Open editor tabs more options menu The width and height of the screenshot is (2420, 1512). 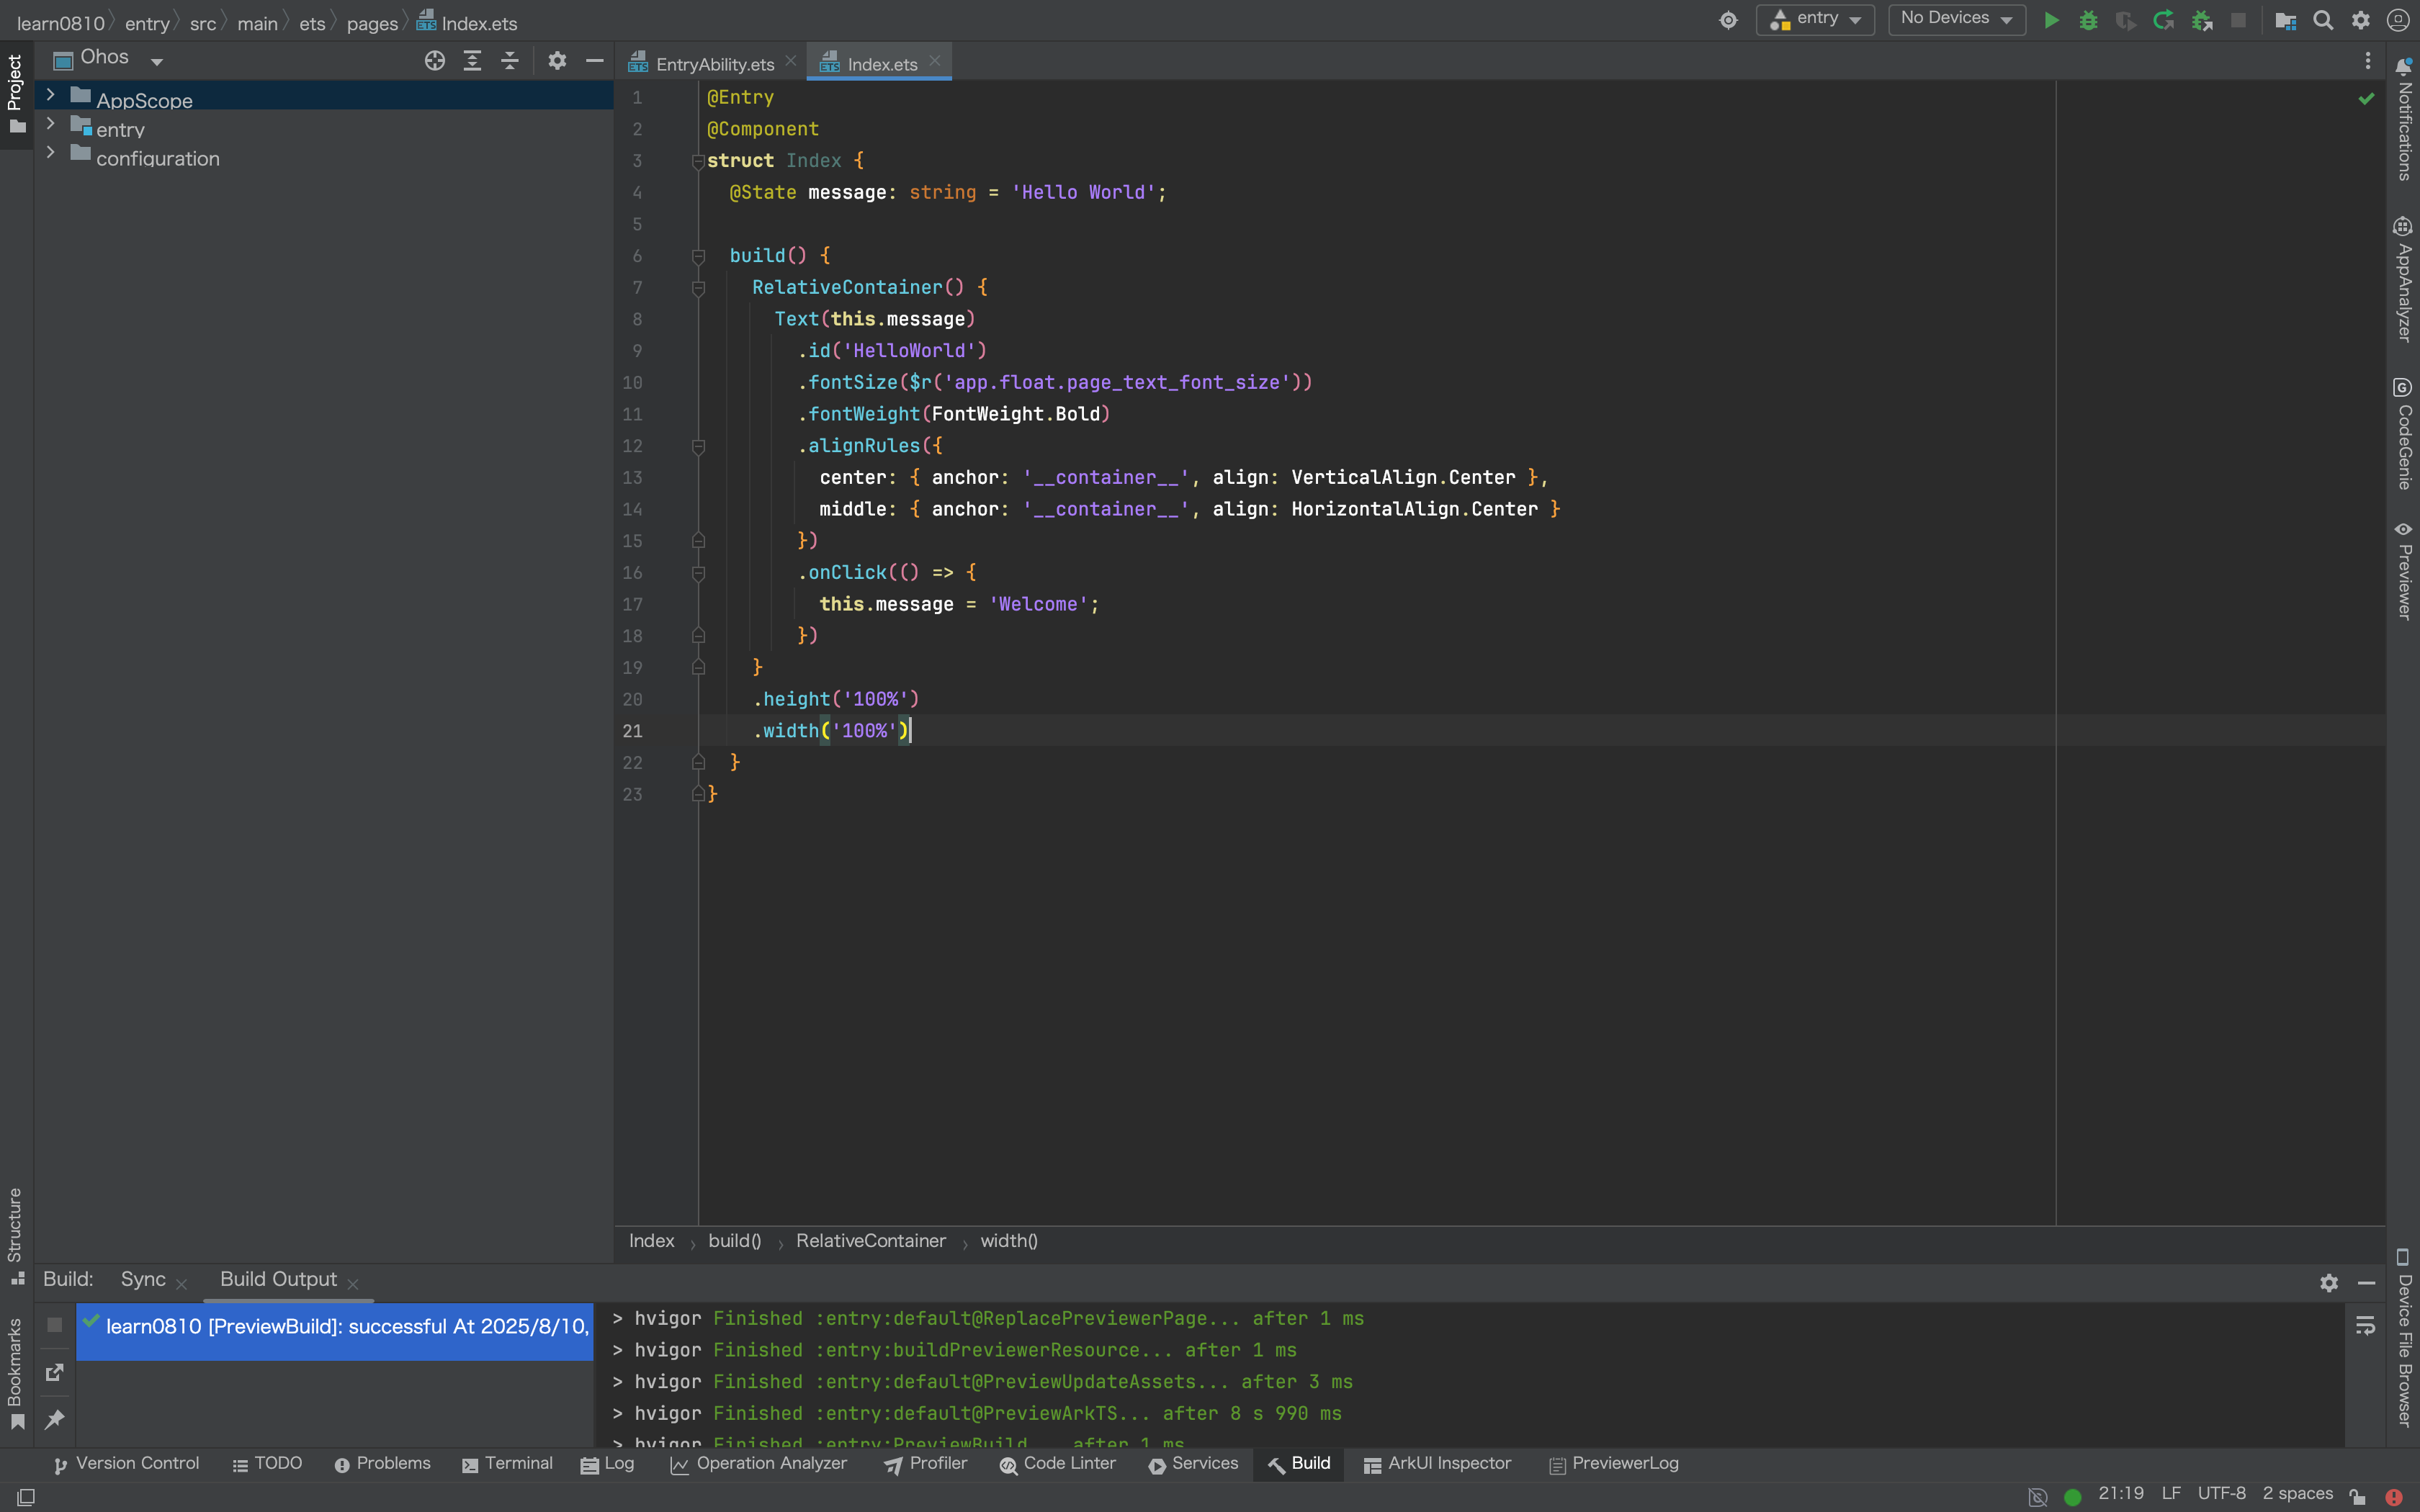2367,61
